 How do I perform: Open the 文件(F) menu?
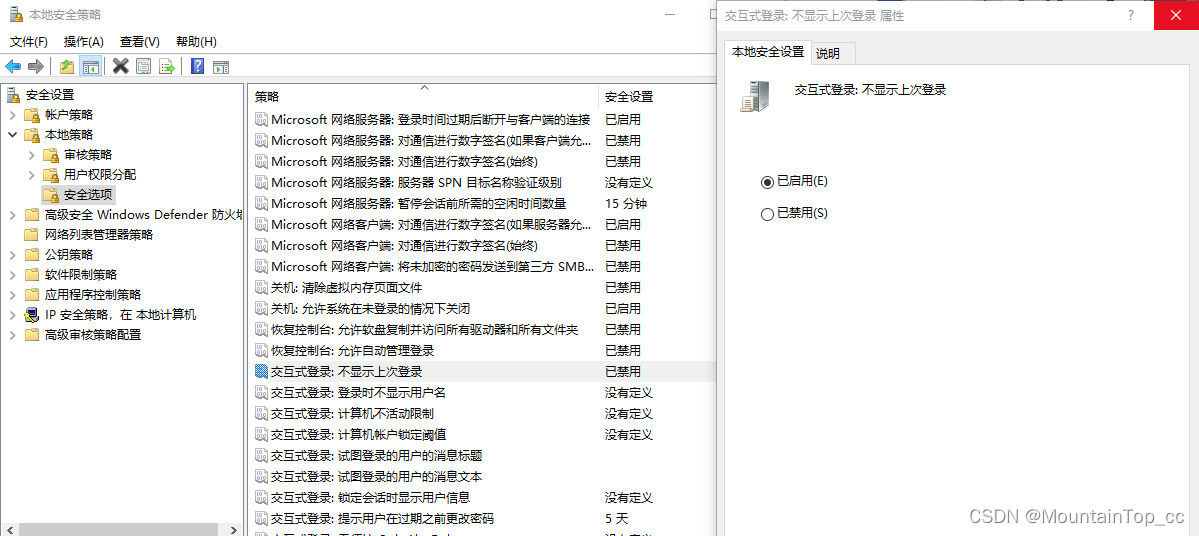28,41
